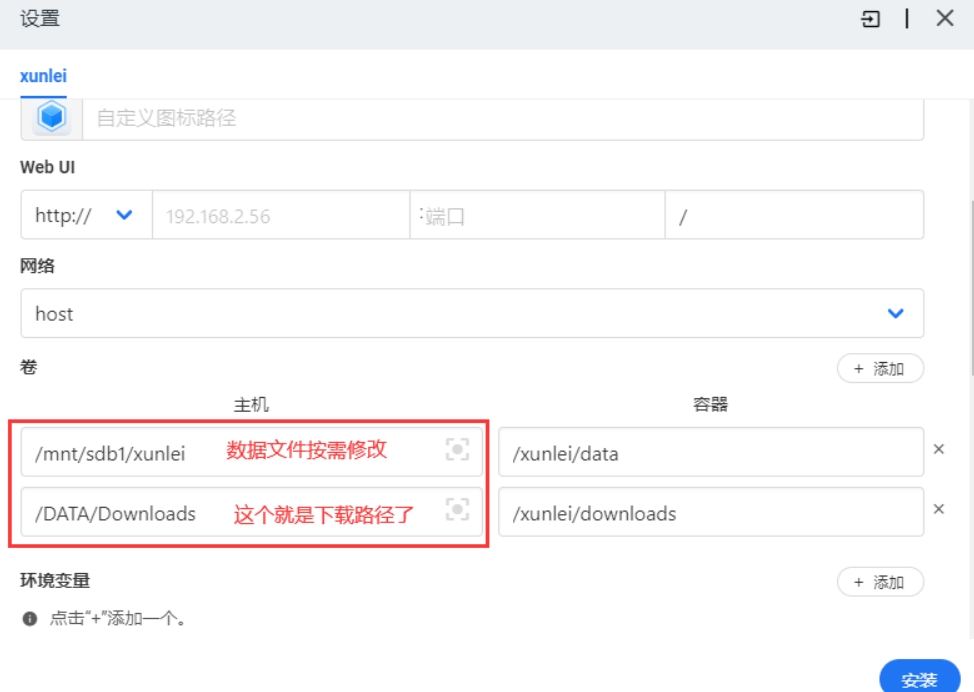Click the vertical scrollbar on the right
974x692 pixels.
point(969,300)
